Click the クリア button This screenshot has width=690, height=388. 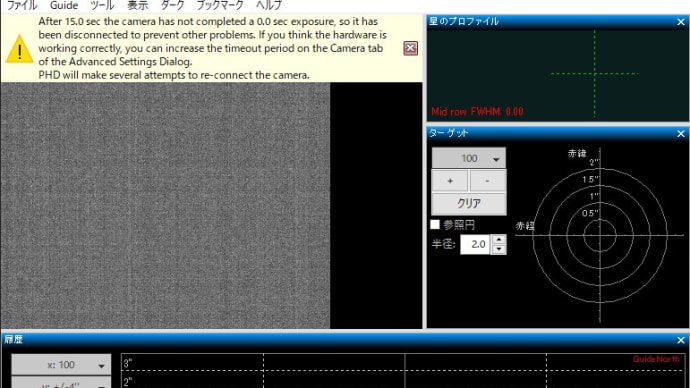[x=469, y=203]
